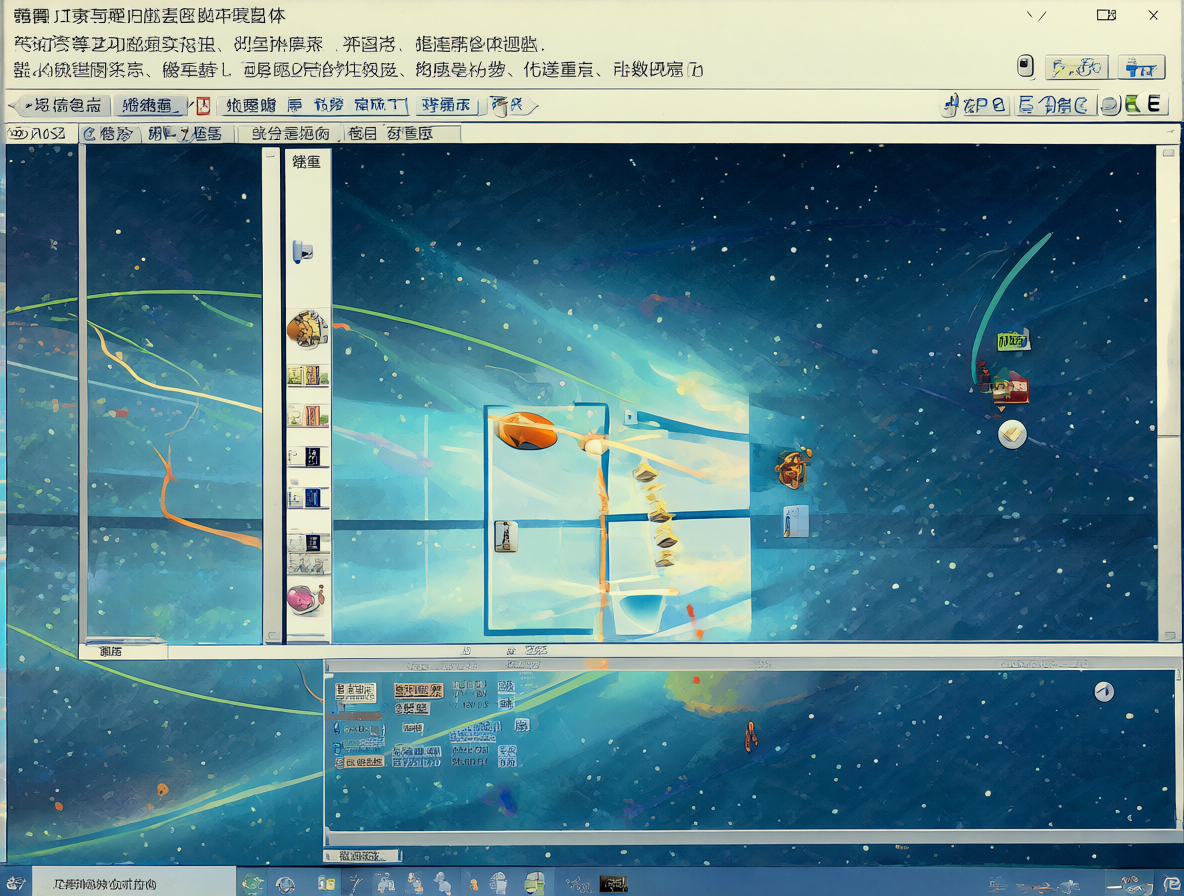
Task: Open the first tab in the second toolbar row
Action: click(42, 134)
